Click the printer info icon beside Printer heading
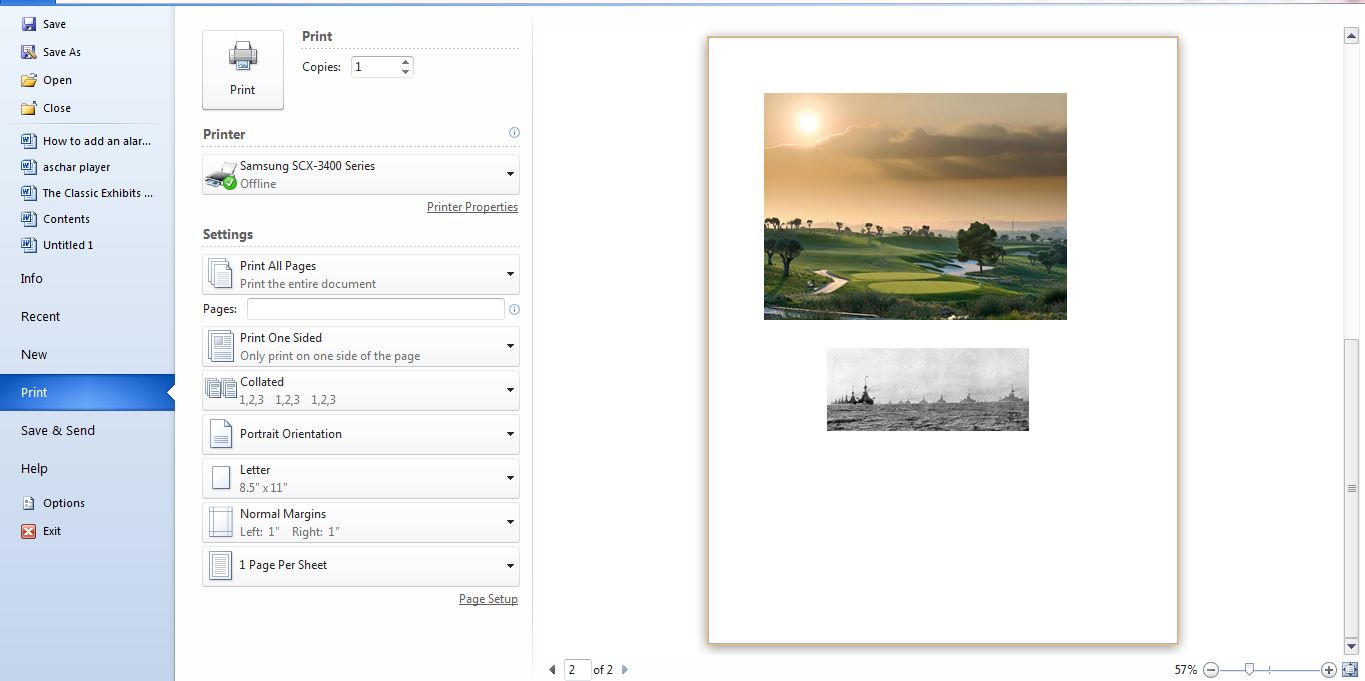 (514, 132)
